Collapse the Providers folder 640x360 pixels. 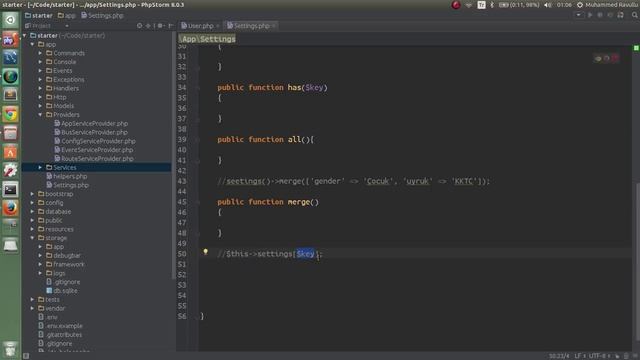tap(40, 115)
